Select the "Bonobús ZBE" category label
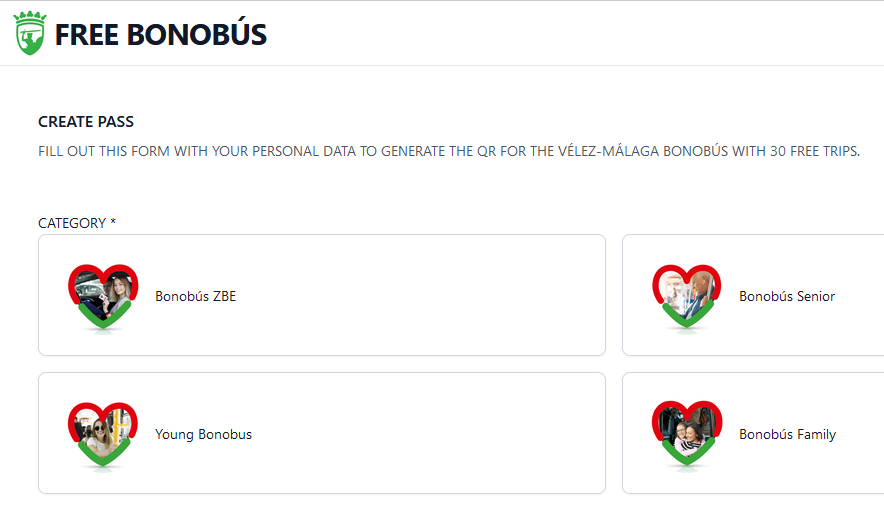The width and height of the screenshot is (884, 512). [x=195, y=296]
